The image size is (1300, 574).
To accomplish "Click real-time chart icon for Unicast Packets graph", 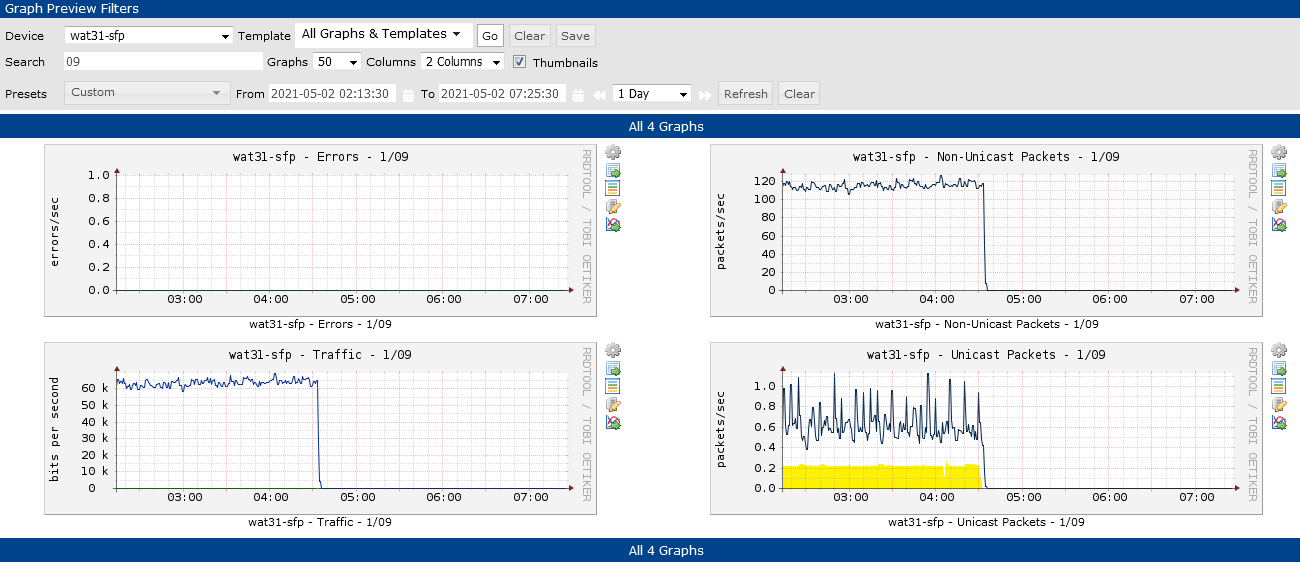I will pos(1279,423).
